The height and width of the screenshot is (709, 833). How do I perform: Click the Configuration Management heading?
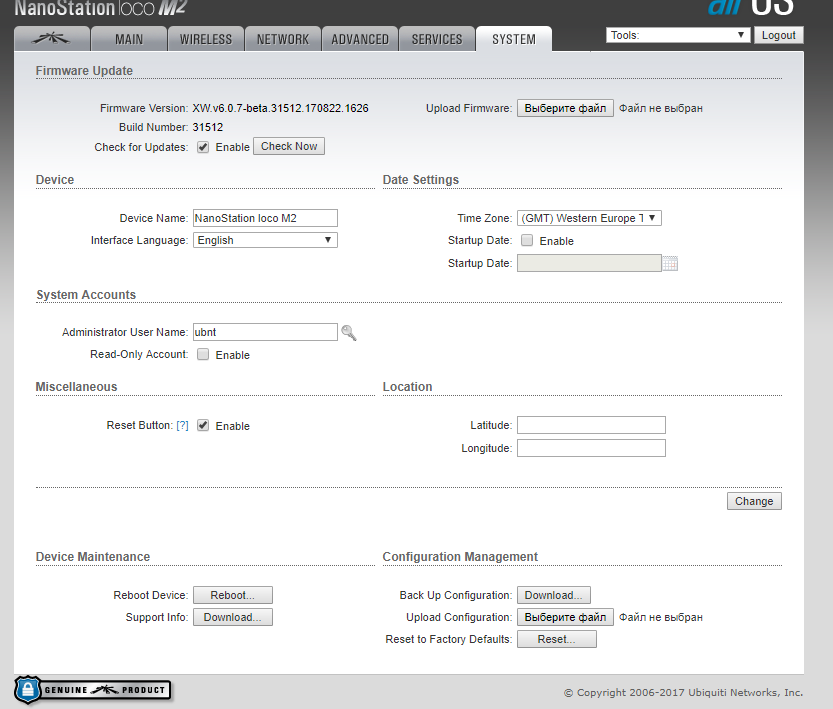point(460,557)
